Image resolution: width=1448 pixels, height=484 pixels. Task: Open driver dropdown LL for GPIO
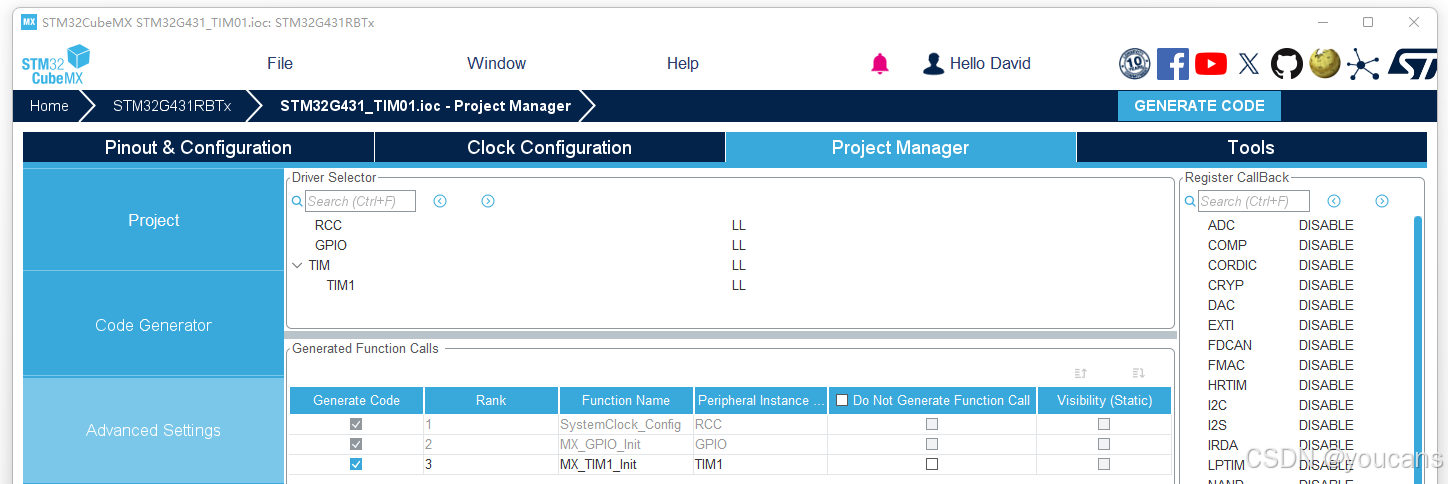click(x=739, y=245)
